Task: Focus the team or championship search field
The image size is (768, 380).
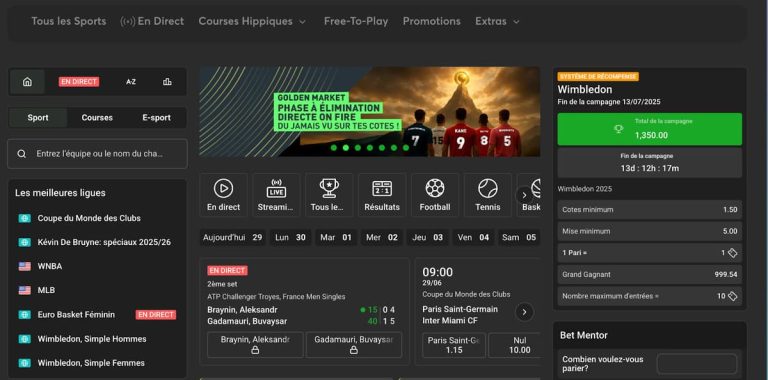Action: 97,154
